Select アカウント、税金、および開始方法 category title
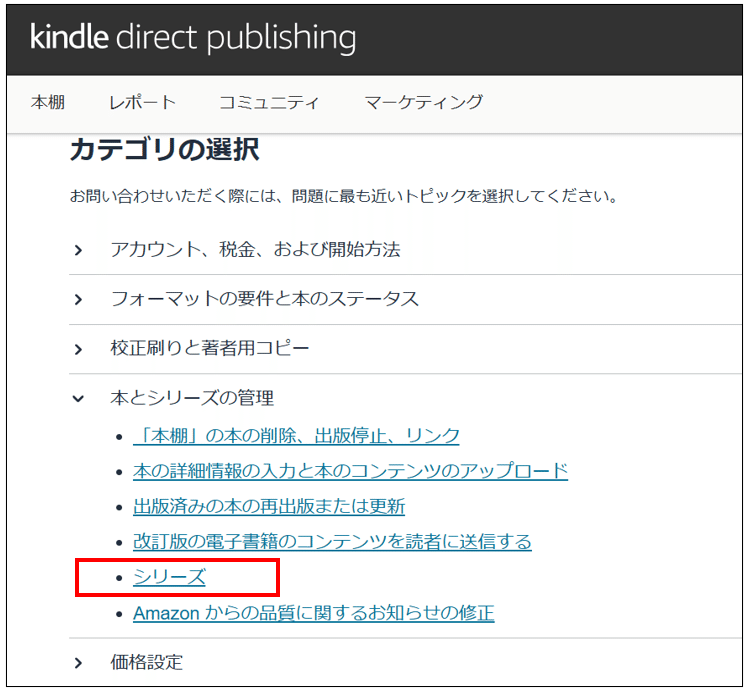This screenshot has height=696, width=754. tap(255, 250)
